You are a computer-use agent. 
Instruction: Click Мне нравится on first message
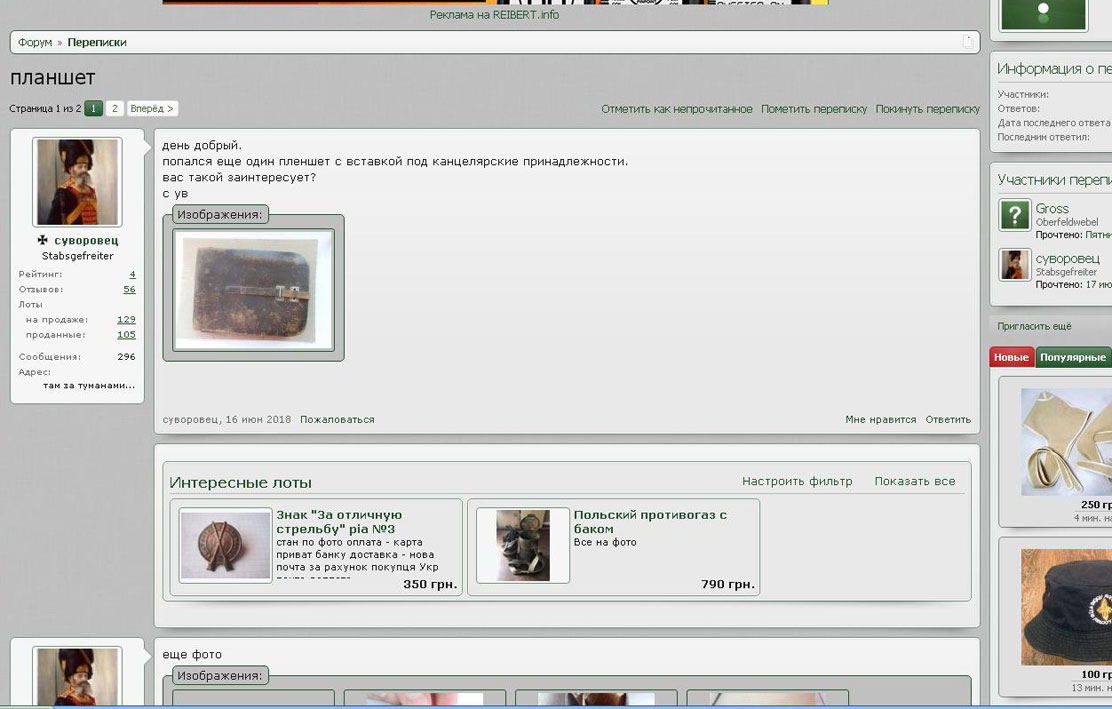coord(880,420)
